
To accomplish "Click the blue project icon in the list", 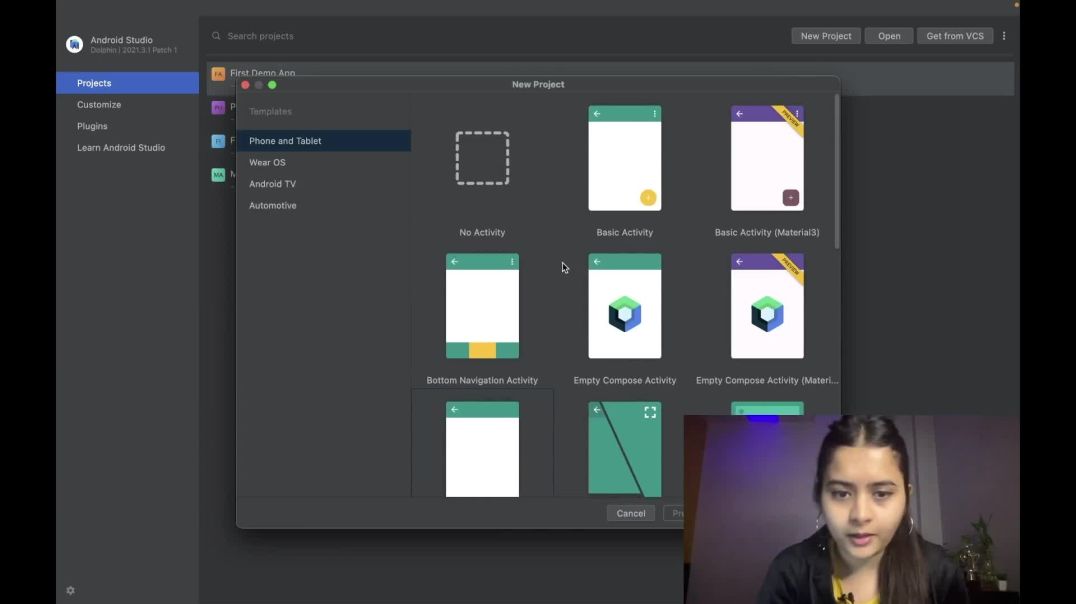I will coord(218,140).
